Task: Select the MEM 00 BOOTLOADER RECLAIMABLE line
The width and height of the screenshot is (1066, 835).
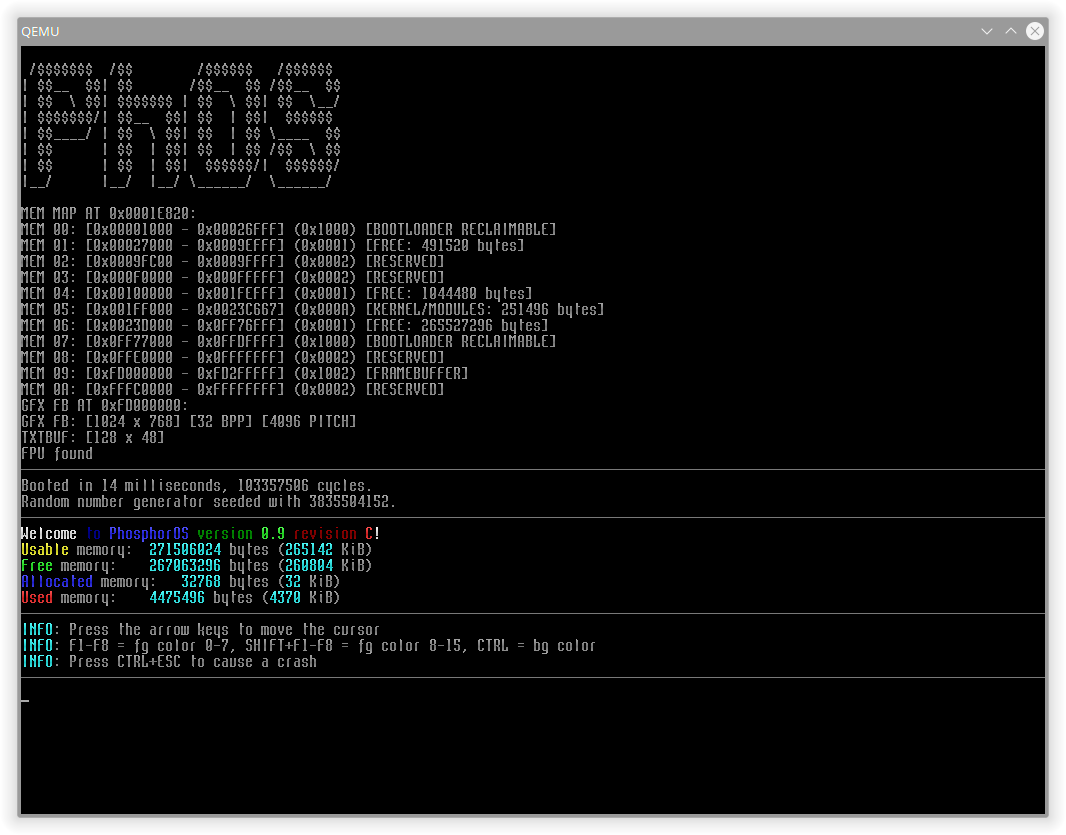Action: click(x=288, y=229)
